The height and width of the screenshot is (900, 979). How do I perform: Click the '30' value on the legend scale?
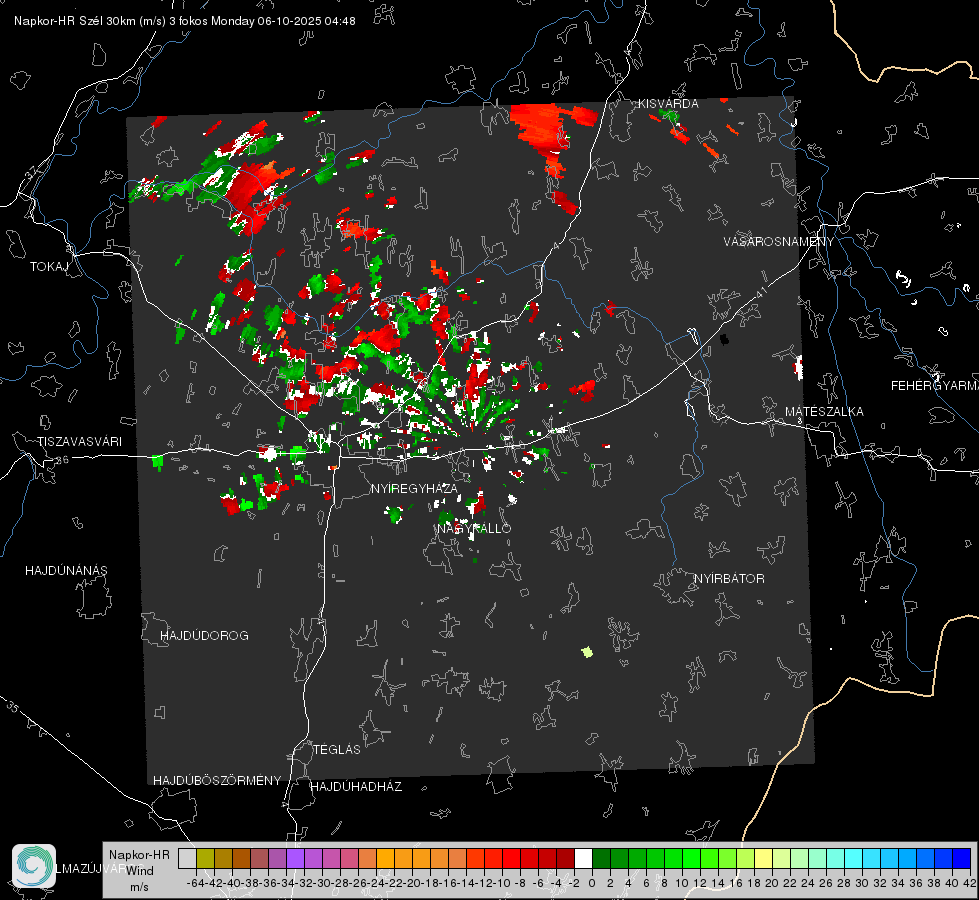862,883
